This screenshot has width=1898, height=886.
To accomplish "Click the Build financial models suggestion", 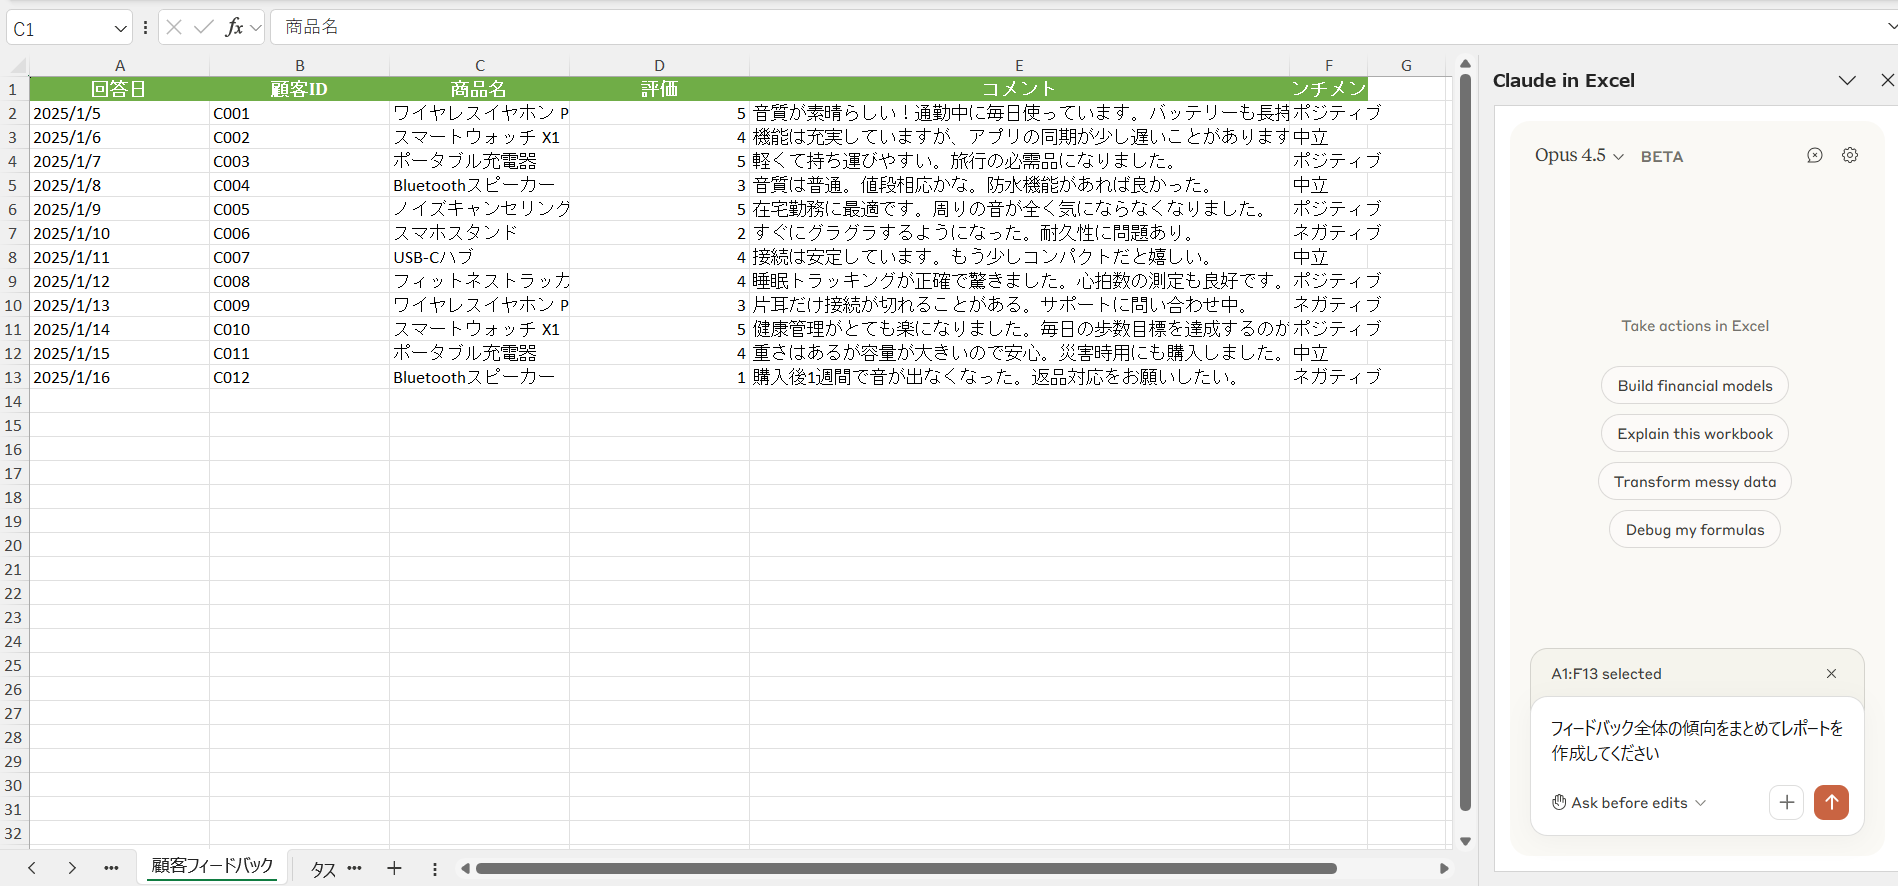I will click(x=1694, y=386).
